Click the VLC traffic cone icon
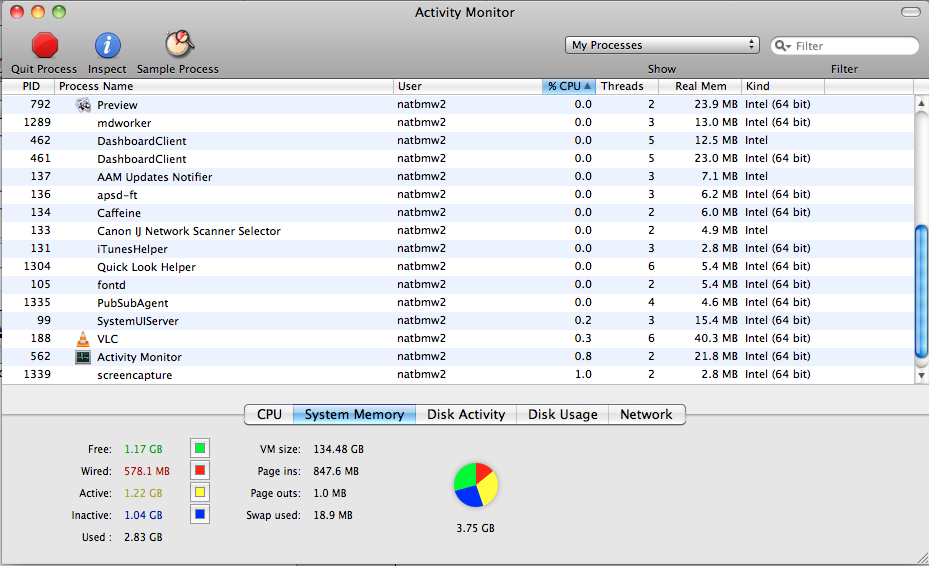Viewport: 929px width, 566px height. coord(83,339)
